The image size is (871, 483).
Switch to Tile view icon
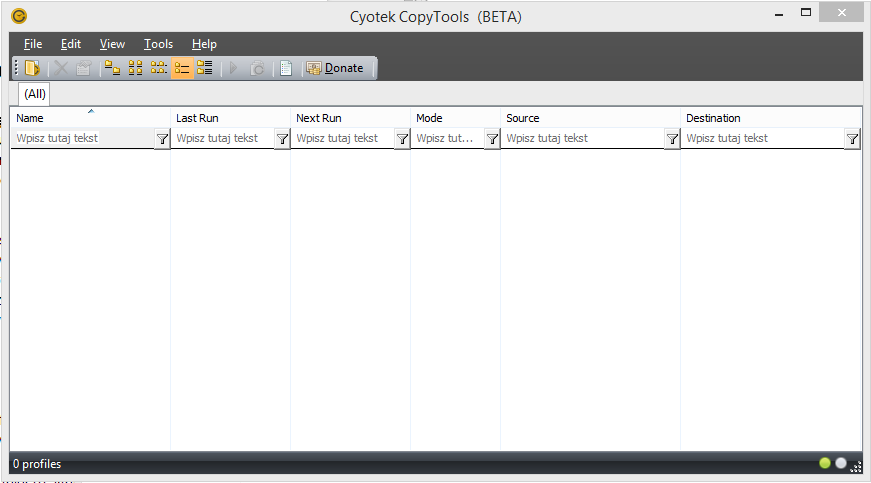coord(204,68)
